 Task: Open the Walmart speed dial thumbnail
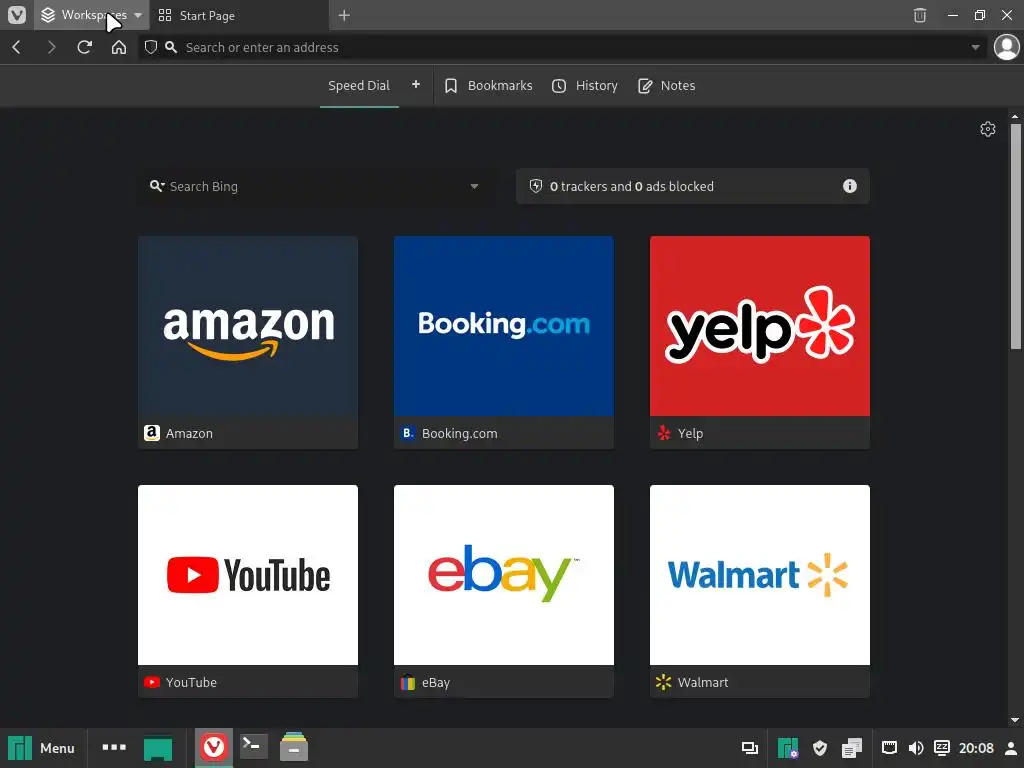(760, 575)
